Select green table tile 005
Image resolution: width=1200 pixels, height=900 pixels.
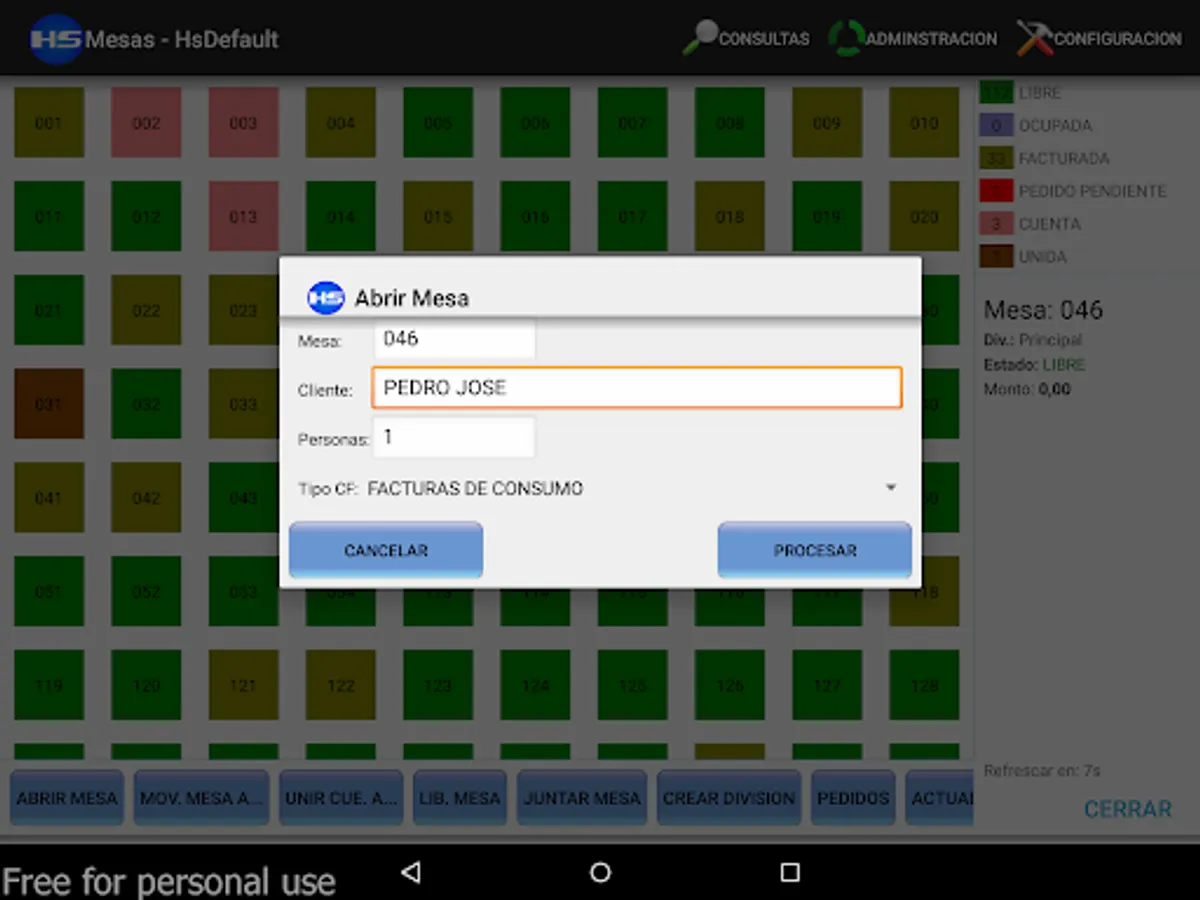438,123
